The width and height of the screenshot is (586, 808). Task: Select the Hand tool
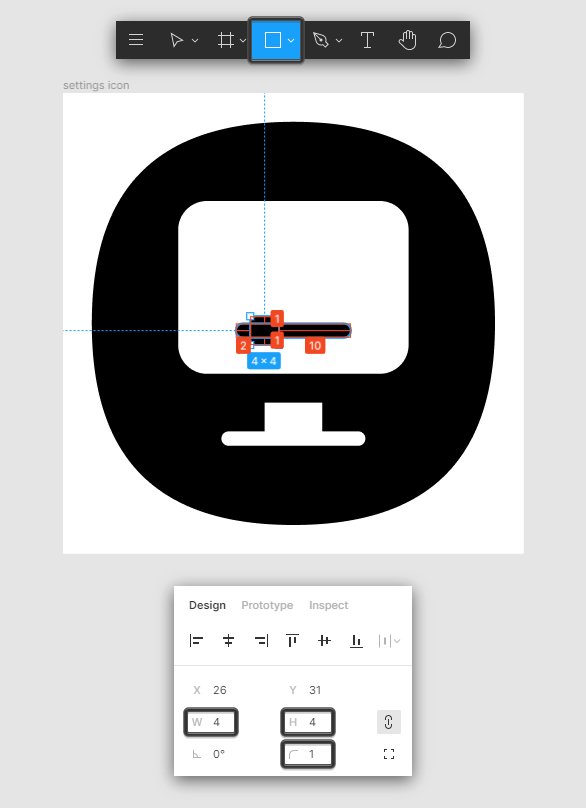[407, 40]
